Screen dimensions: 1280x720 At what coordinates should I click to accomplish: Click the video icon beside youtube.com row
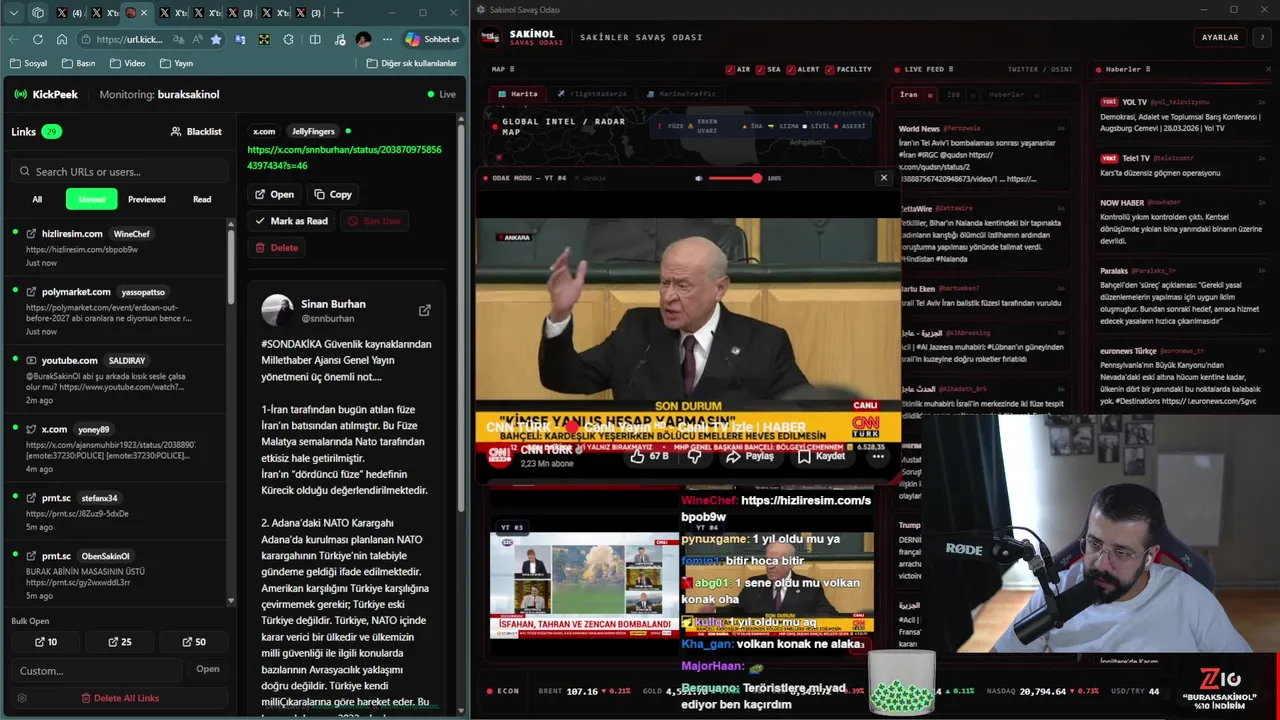pos(31,360)
